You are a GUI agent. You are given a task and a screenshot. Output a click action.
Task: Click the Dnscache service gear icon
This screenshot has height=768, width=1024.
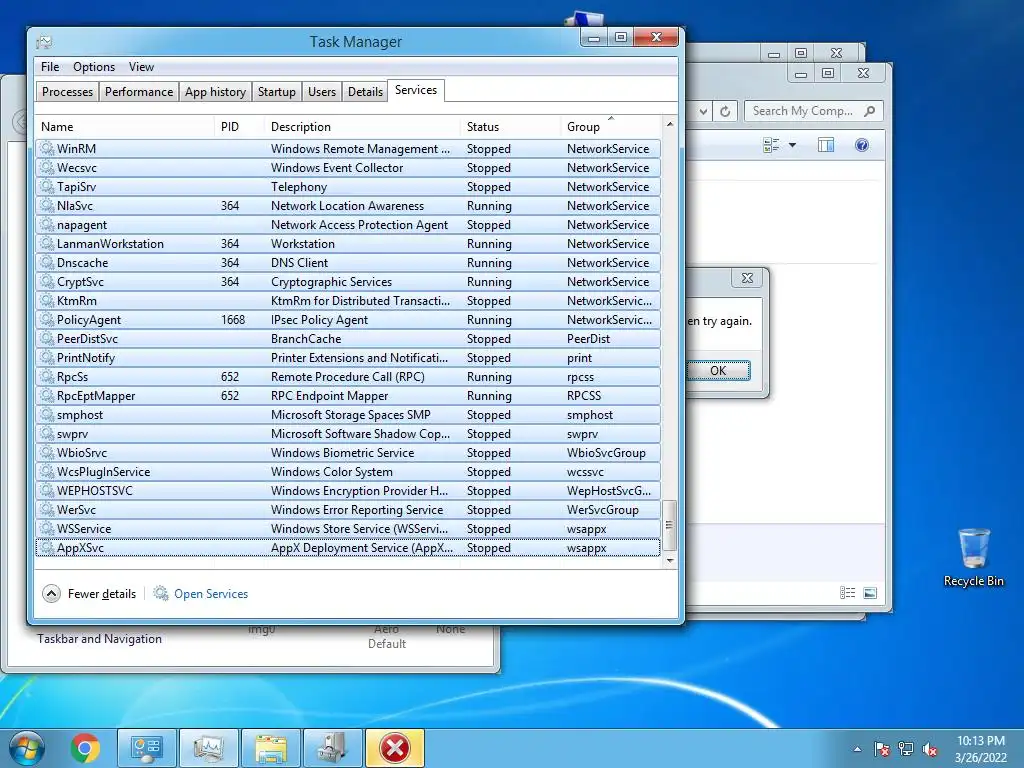47,262
